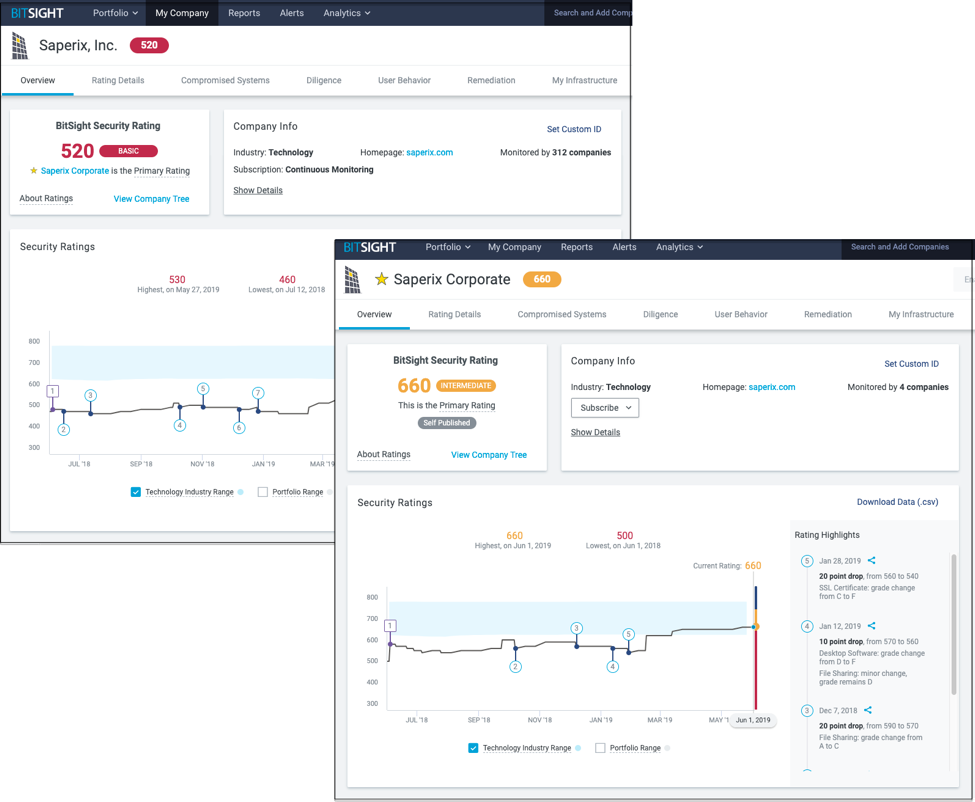This screenshot has width=975, height=802.
Task: Click event marker 5 on the security ratings chart
Action: click(628, 634)
